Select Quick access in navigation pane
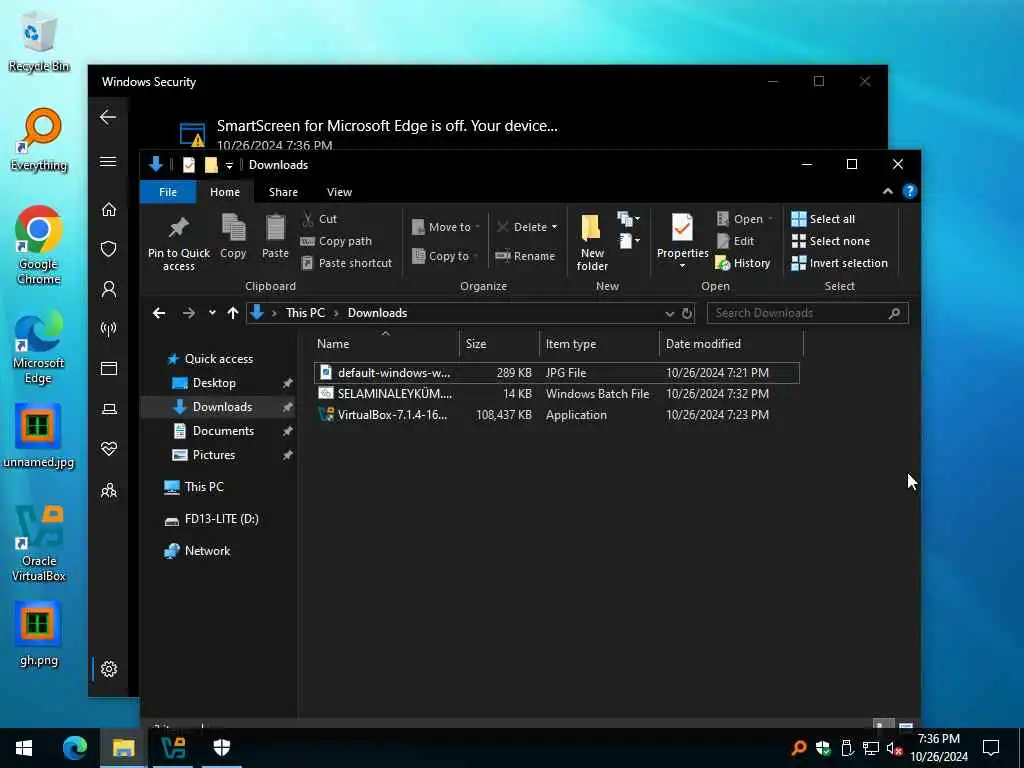Viewport: 1024px width, 768px height. coord(218,359)
